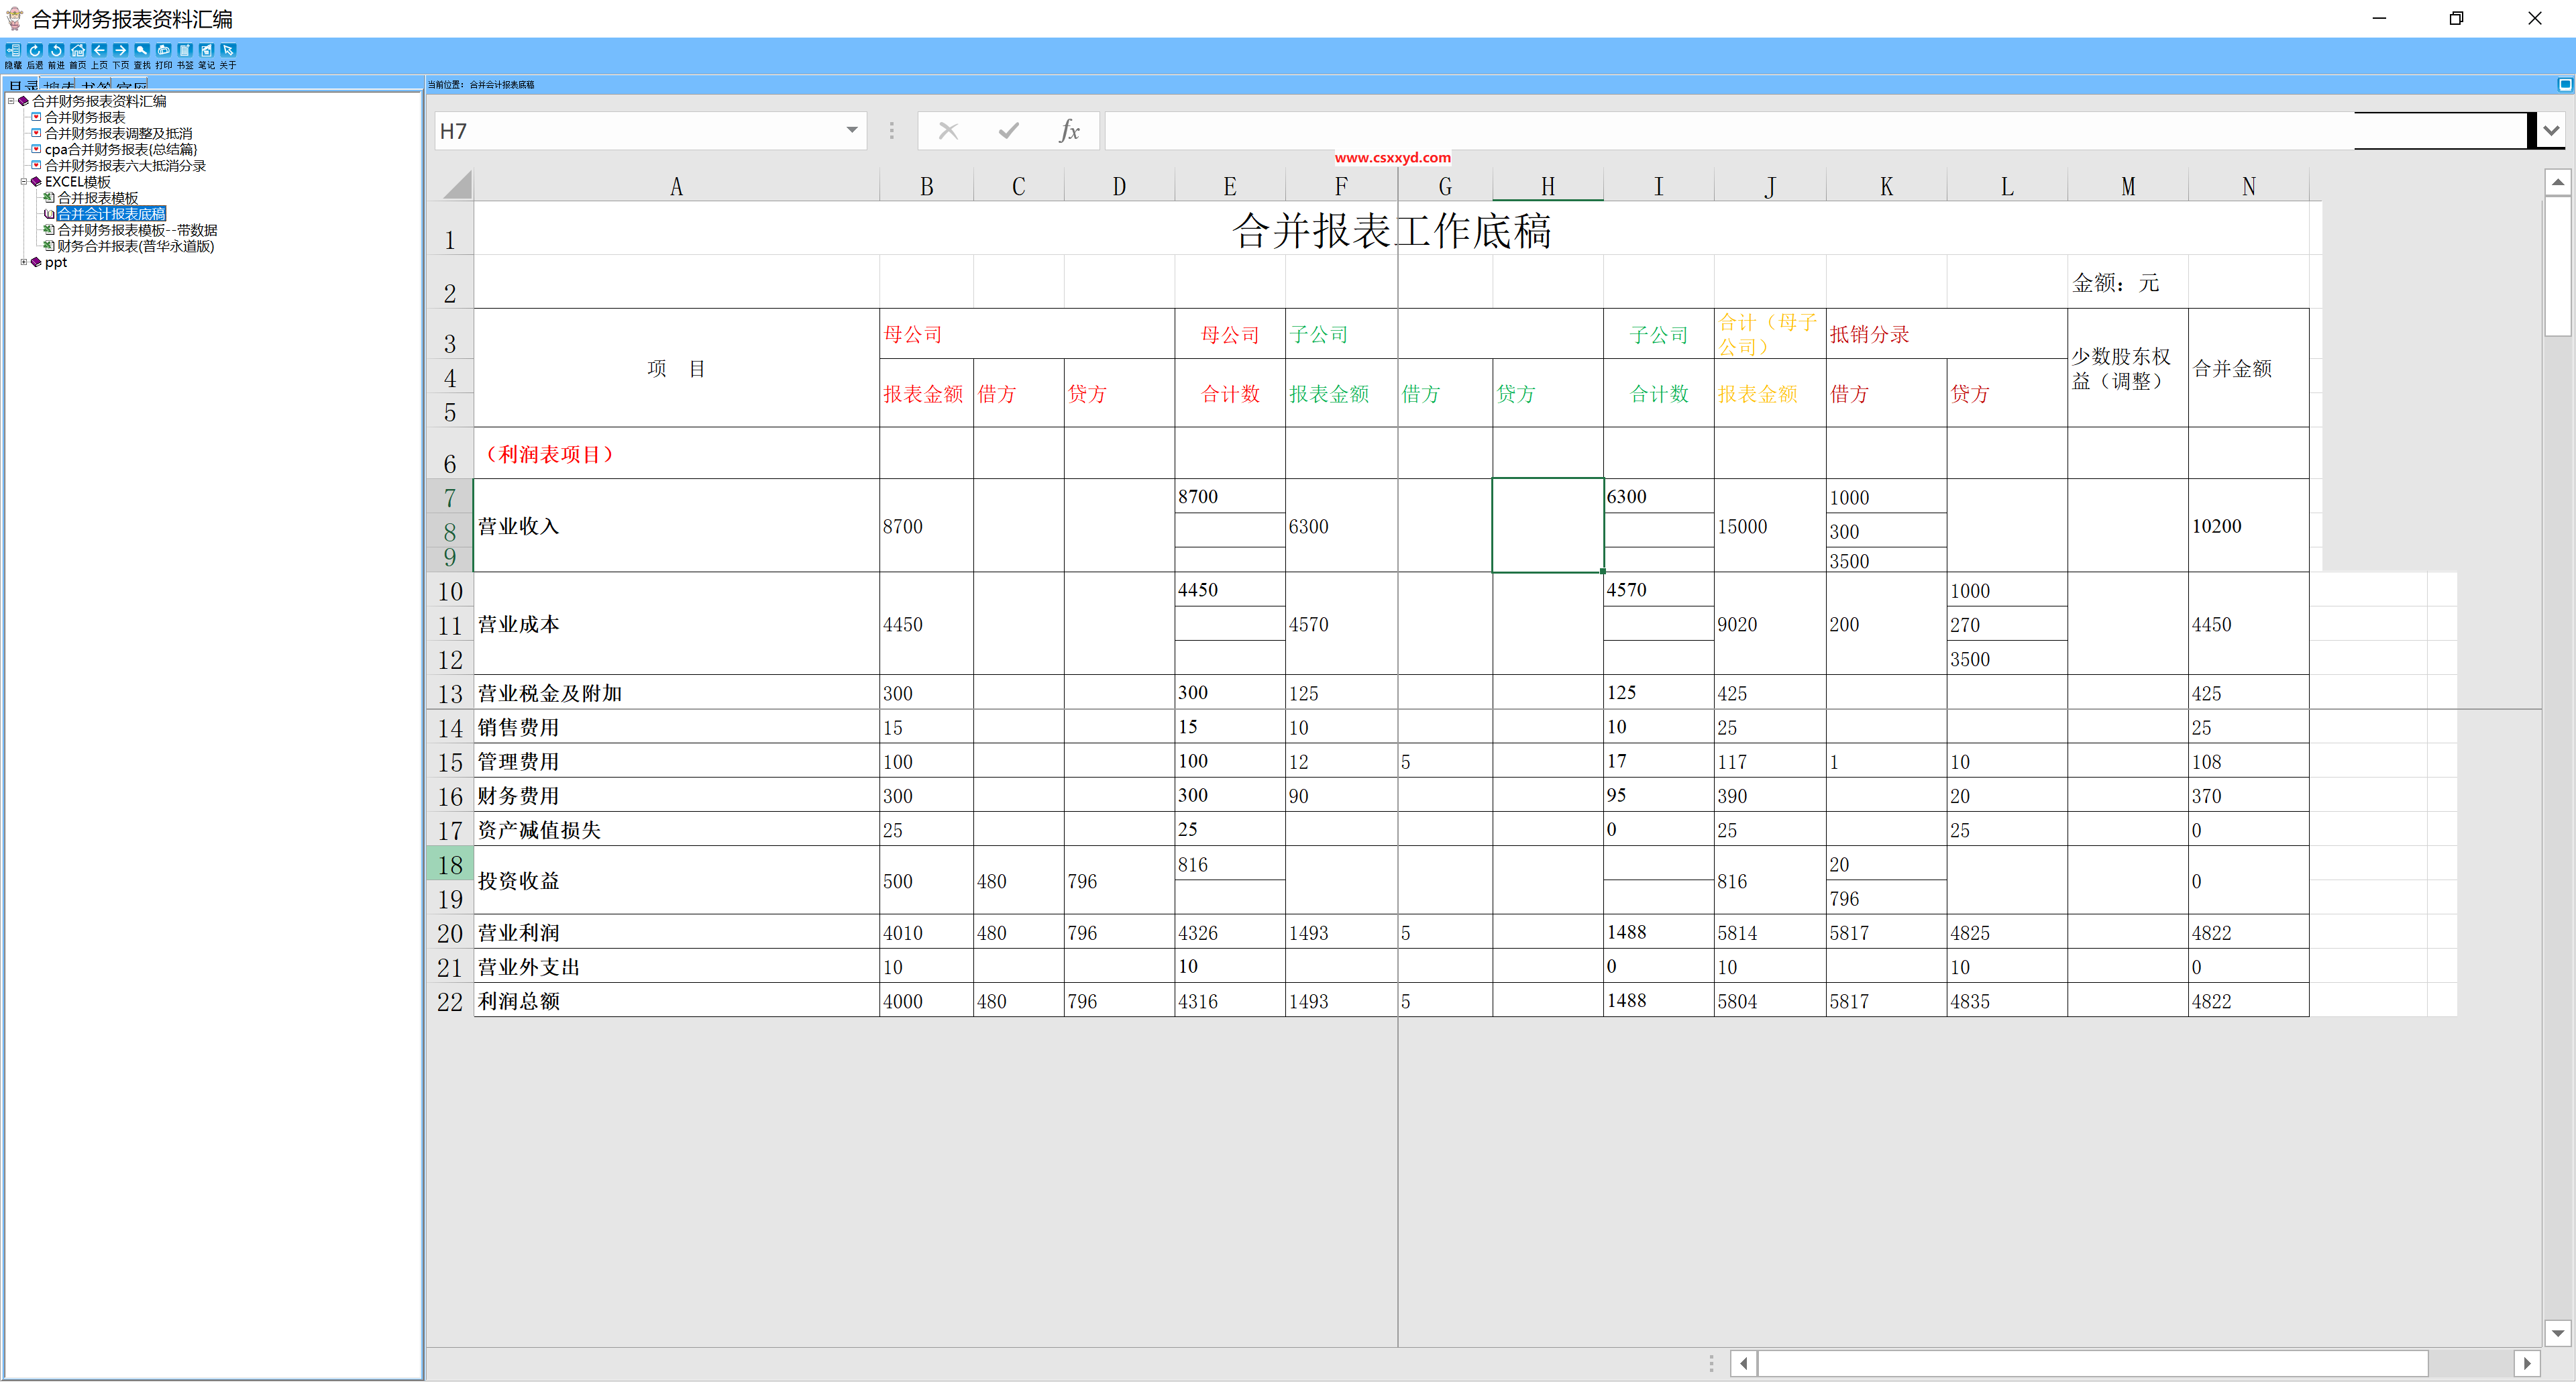Click the 10200 cell in column N
The width and height of the screenshot is (2576, 1382).
pos(2248,526)
